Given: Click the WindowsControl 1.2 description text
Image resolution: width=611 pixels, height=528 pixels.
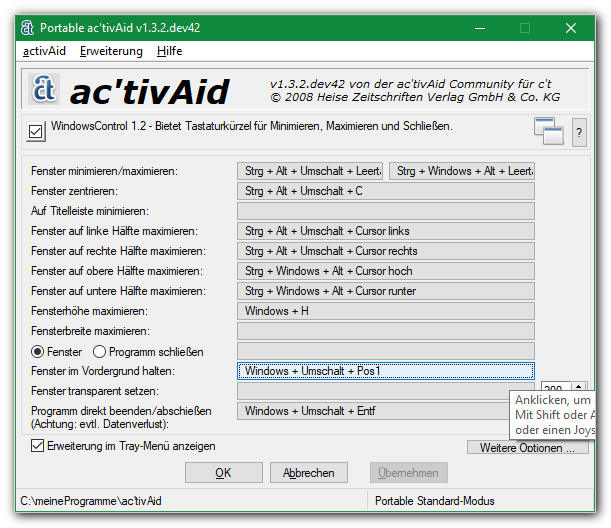Looking at the screenshot, I should click(252, 126).
